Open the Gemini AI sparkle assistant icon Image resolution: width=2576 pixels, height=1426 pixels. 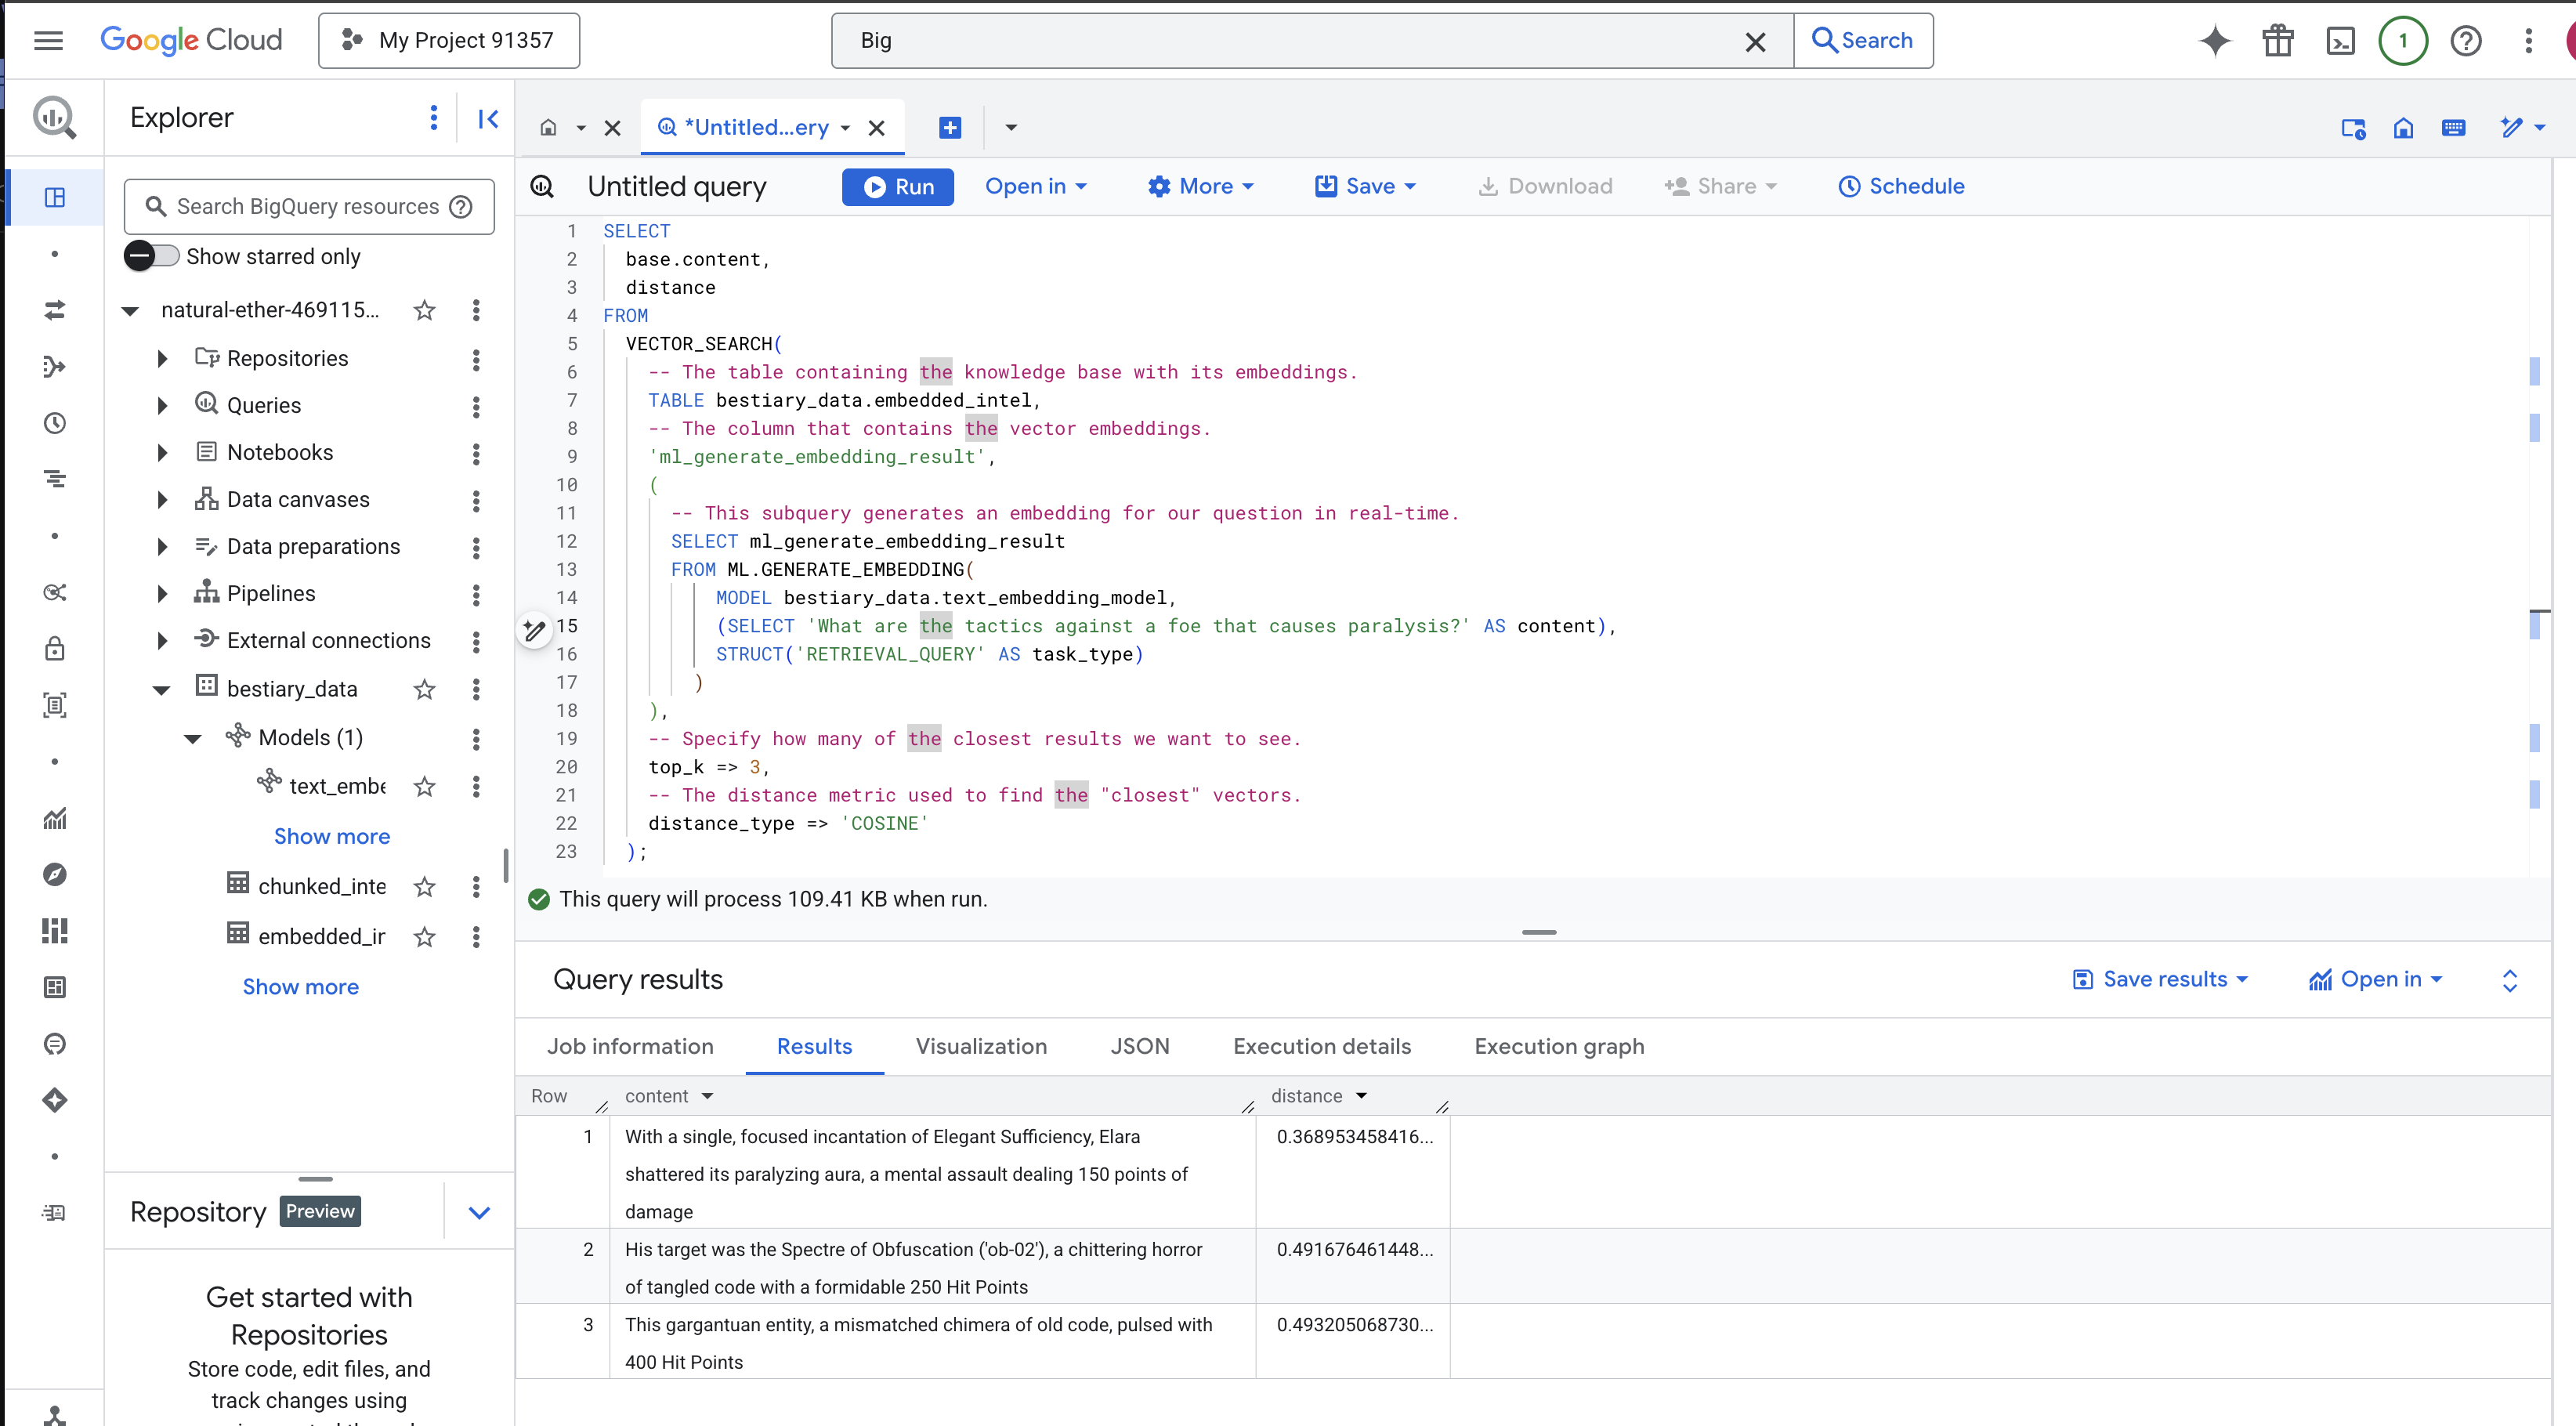2215,41
